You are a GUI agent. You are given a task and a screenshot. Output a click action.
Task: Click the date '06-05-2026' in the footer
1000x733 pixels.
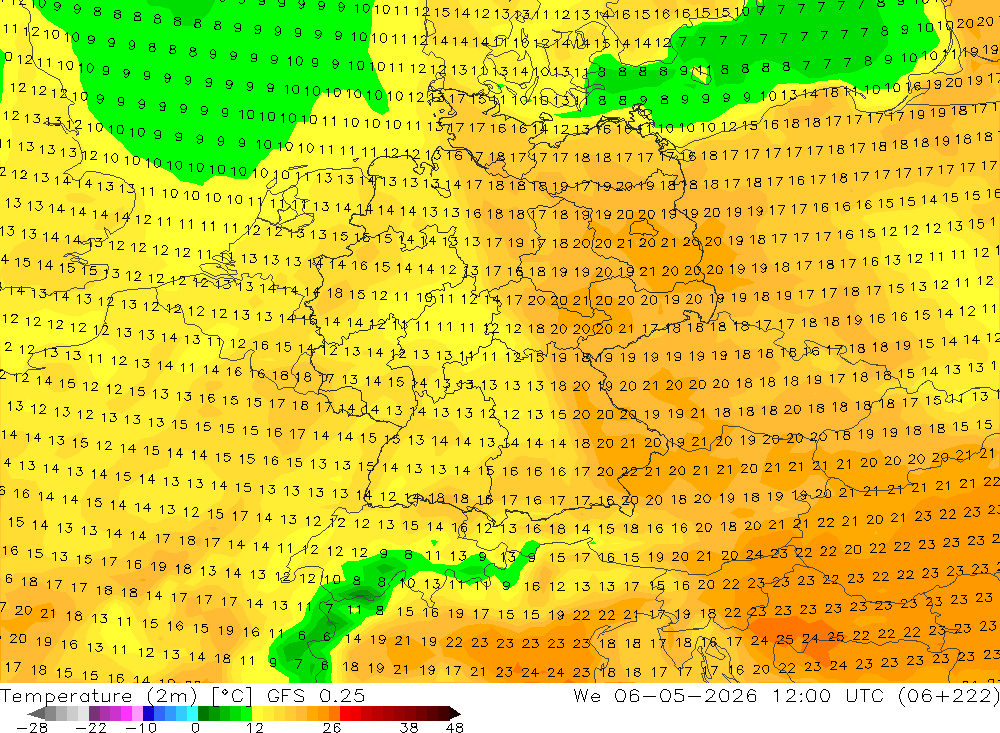coord(686,696)
